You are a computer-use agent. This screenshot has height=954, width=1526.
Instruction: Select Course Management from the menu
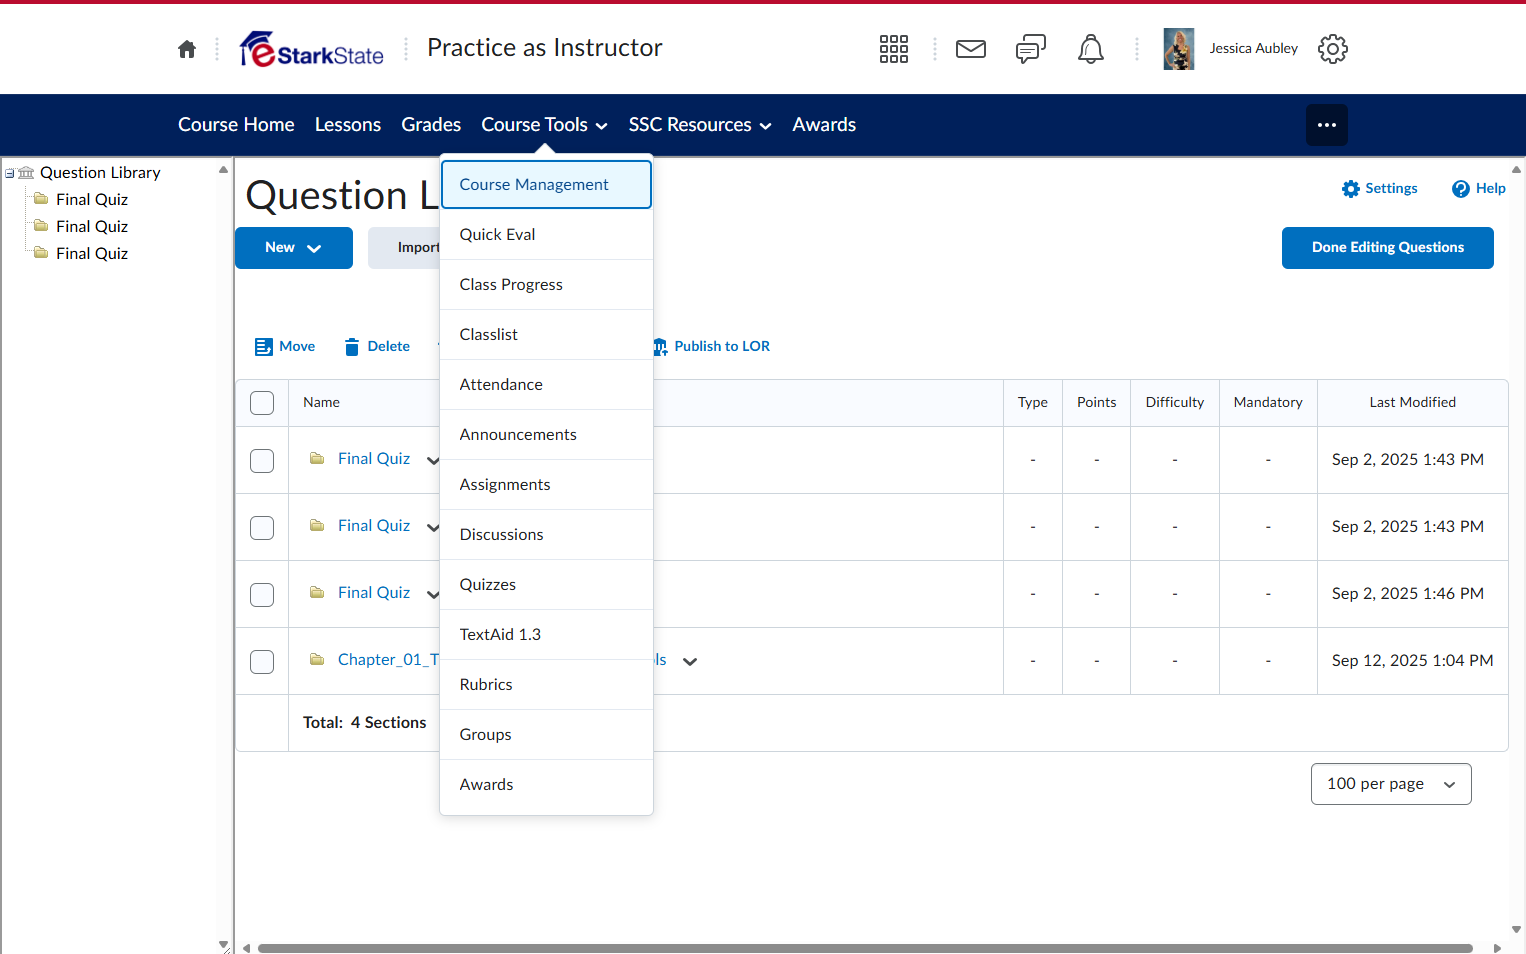(x=546, y=185)
